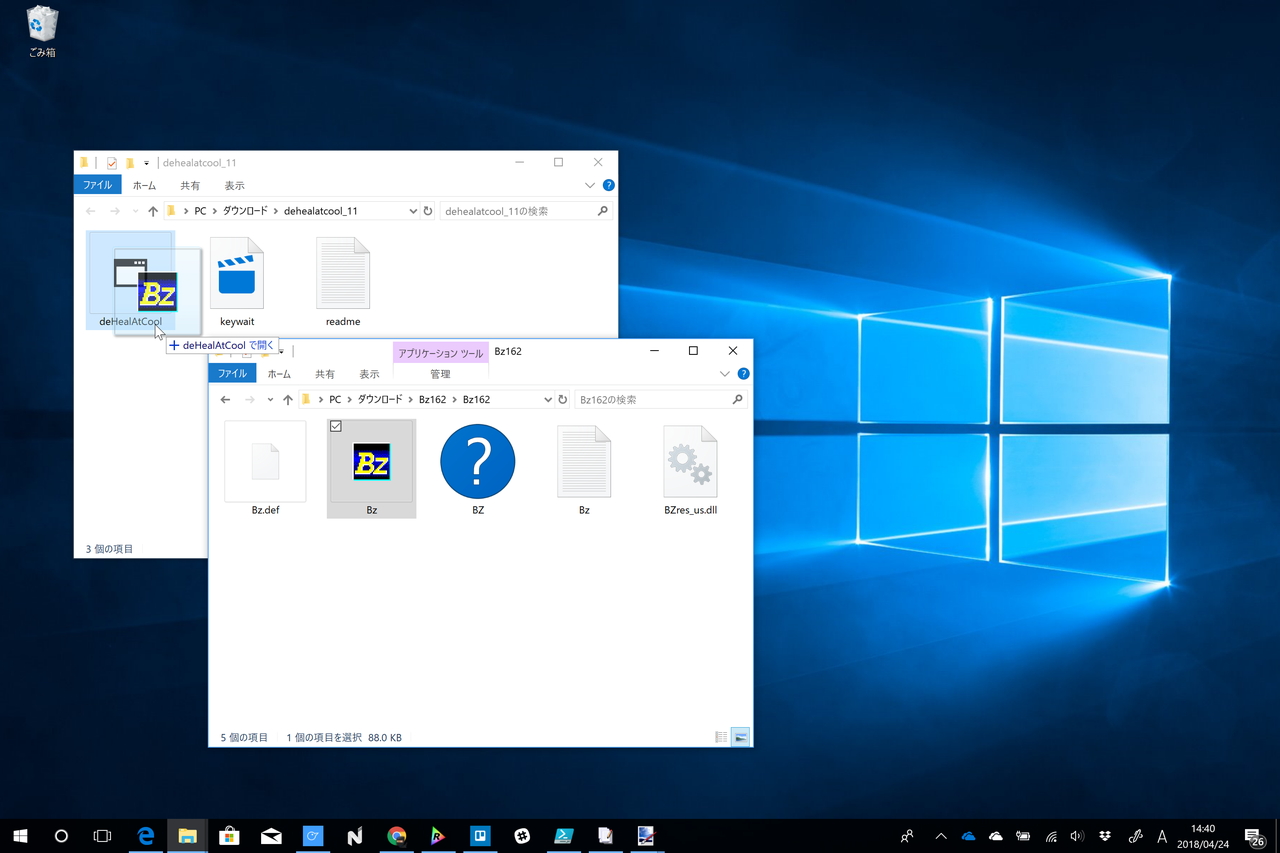Open the blue OneDrive tray icon
This screenshot has width=1280, height=853.
point(968,836)
